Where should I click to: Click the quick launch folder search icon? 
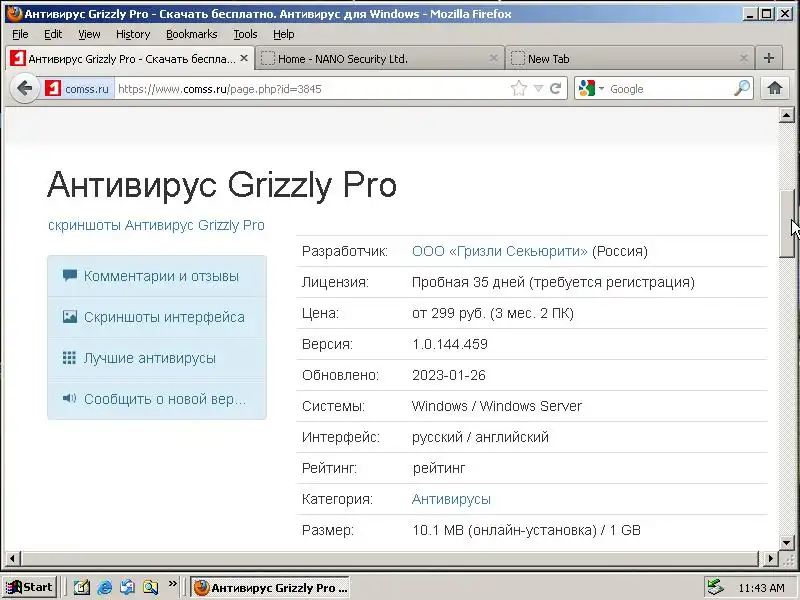pos(150,587)
